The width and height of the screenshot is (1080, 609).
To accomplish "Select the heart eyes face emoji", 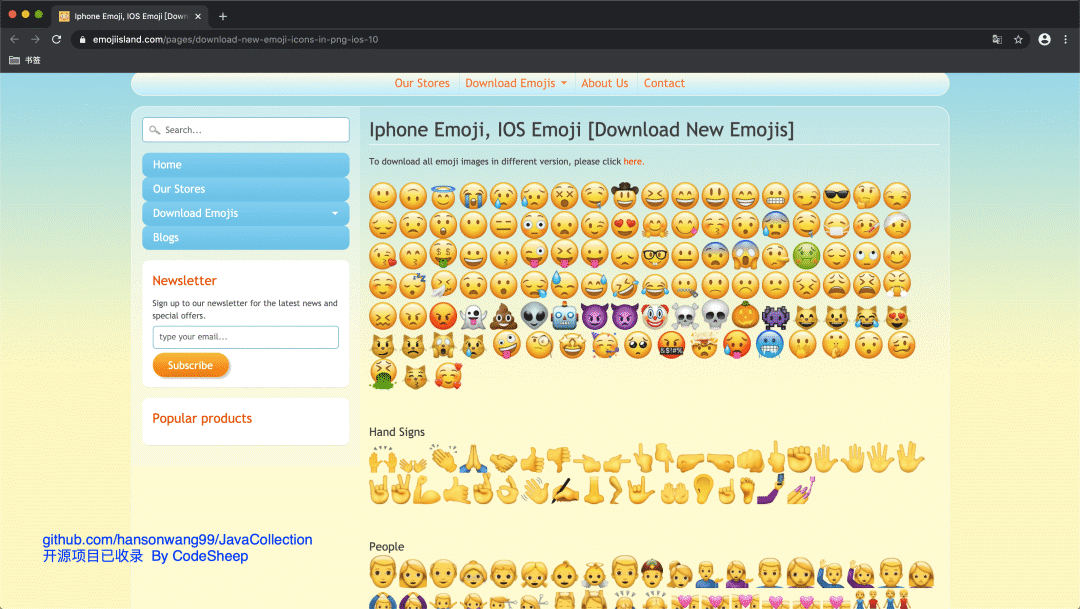I will pyautogui.click(x=624, y=225).
